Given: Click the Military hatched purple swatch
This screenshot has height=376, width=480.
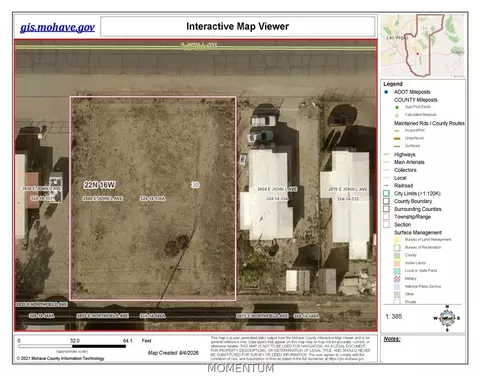Looking at the screenshot, I should [397, 279].
